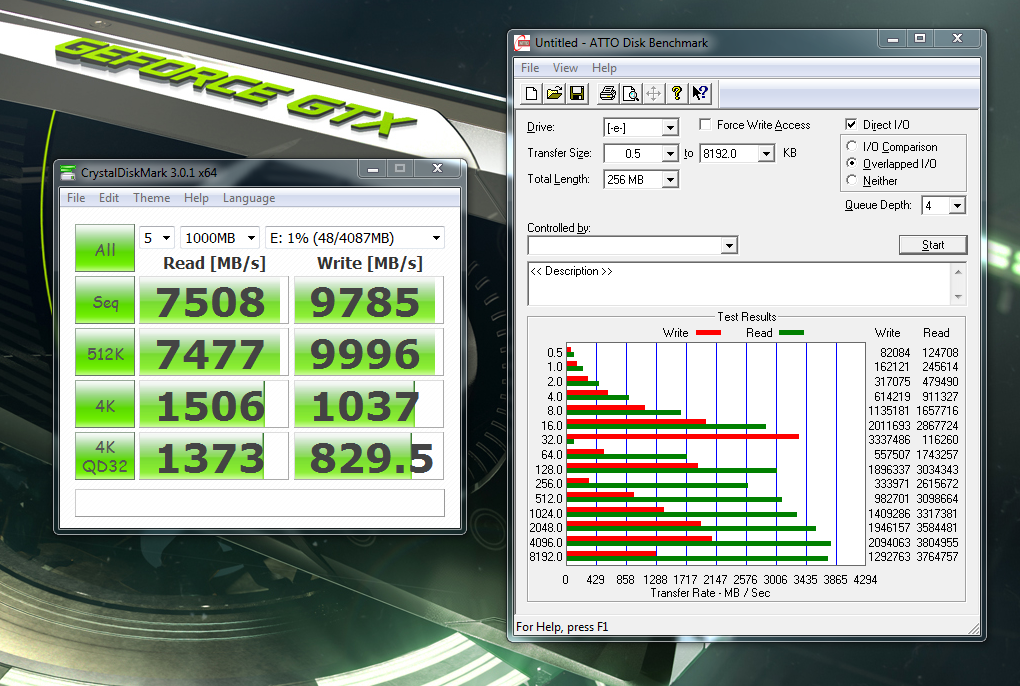Open the test count dropdown showing 5
Screen dimensions: 1020x686
point(157,238)
